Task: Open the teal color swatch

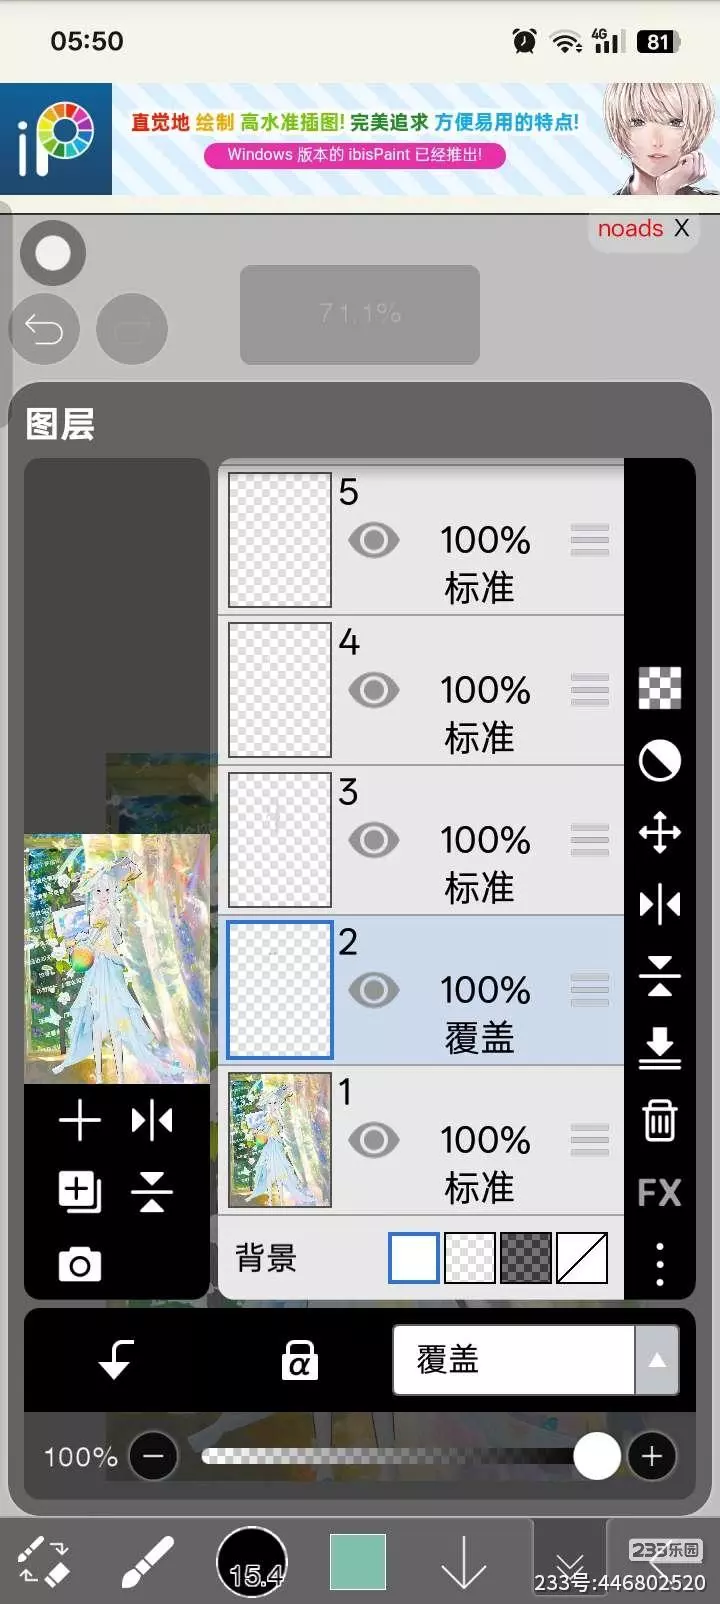Action: pos(358,1562)
